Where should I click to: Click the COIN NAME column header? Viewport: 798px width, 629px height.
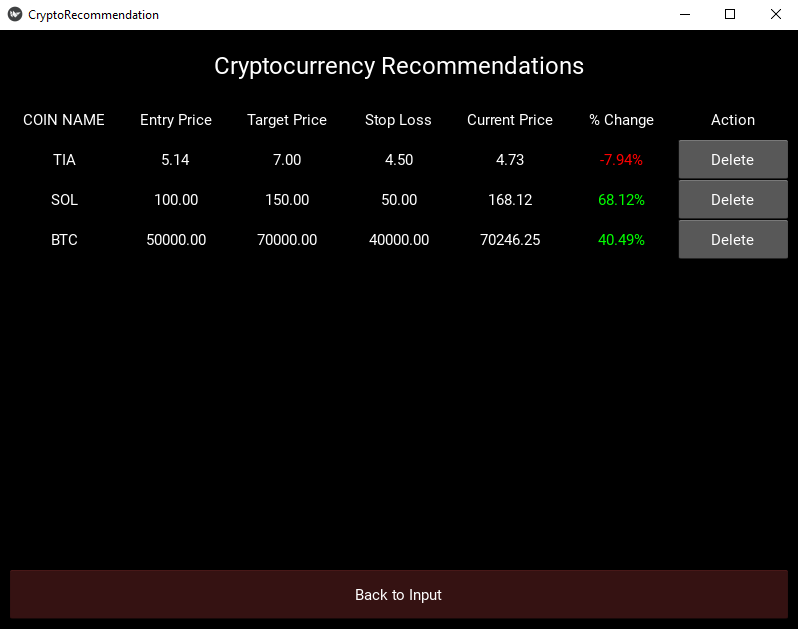pos(64,120)
